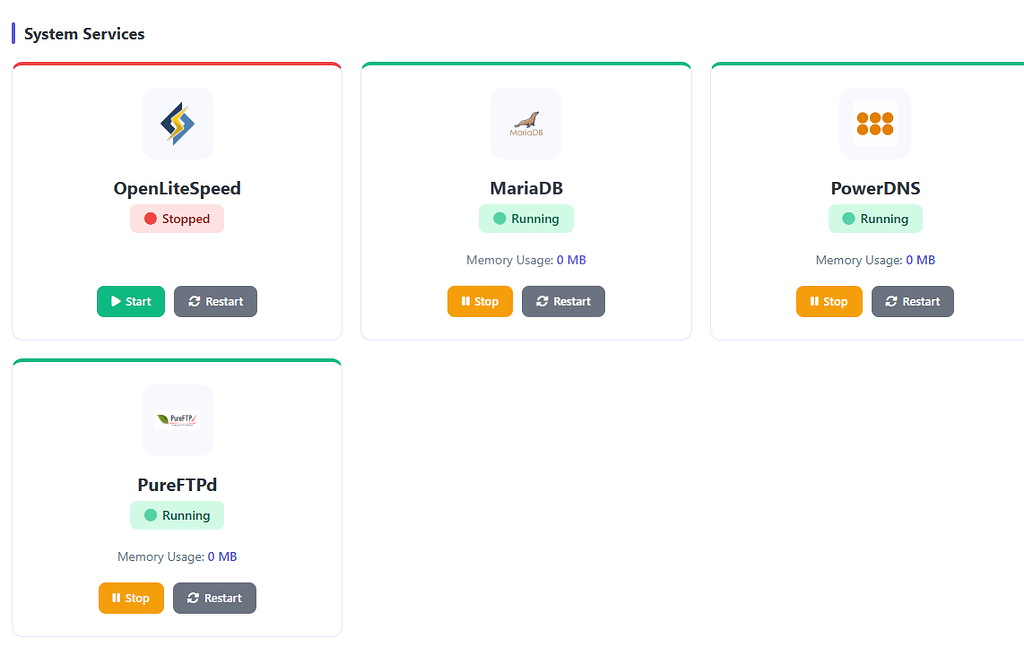Viewport: 1024px width, 655px height.
Task: Restart the MariaDB service
Action: tap(563, 301)
